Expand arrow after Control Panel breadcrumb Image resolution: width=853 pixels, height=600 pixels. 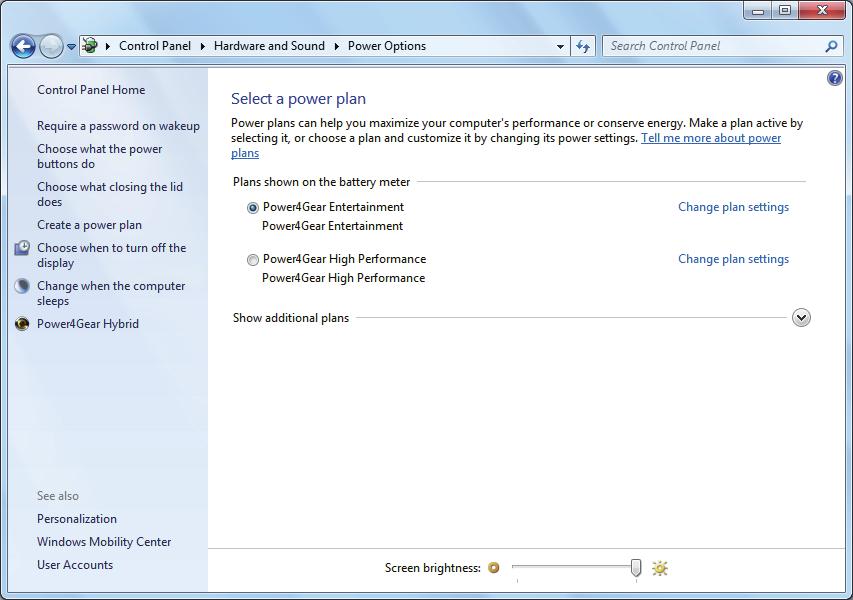(x=202, y=46)
